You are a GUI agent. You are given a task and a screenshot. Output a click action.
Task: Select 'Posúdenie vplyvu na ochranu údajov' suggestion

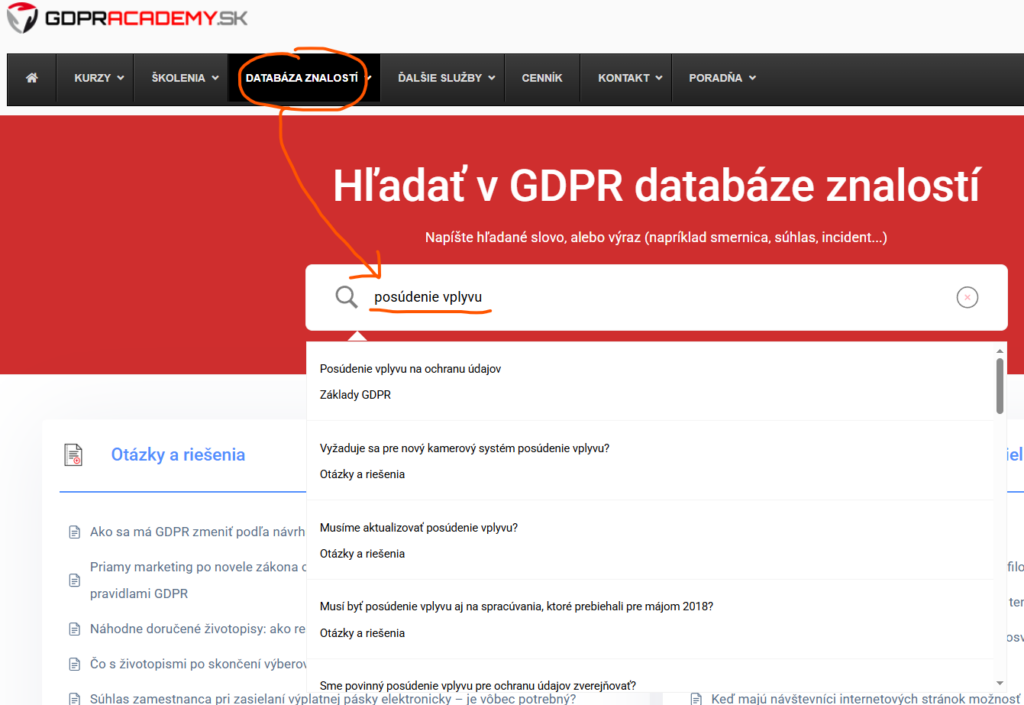click(x=410, y=369)
